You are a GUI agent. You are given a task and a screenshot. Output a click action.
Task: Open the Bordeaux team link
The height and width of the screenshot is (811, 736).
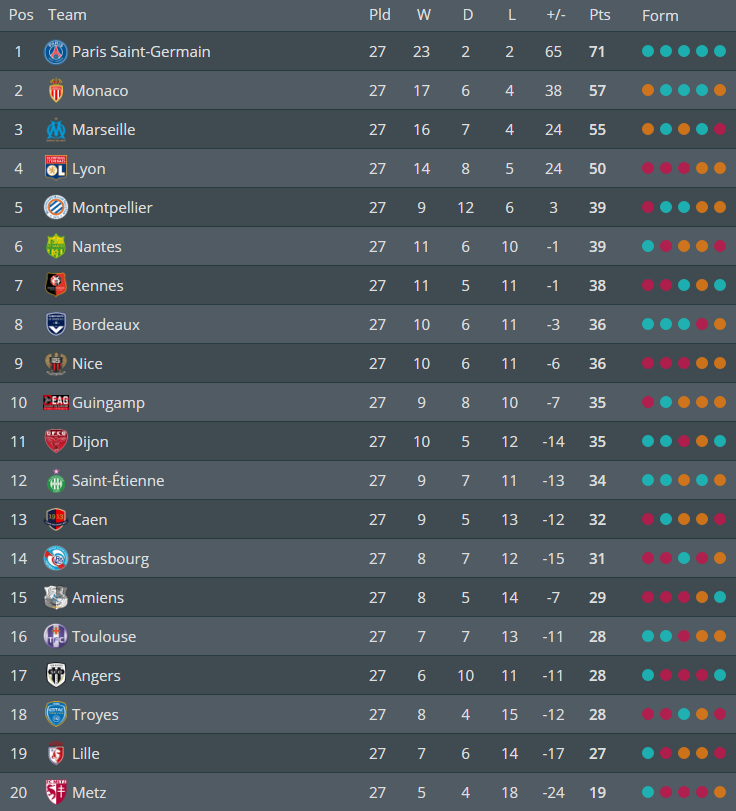coord(106,325)
